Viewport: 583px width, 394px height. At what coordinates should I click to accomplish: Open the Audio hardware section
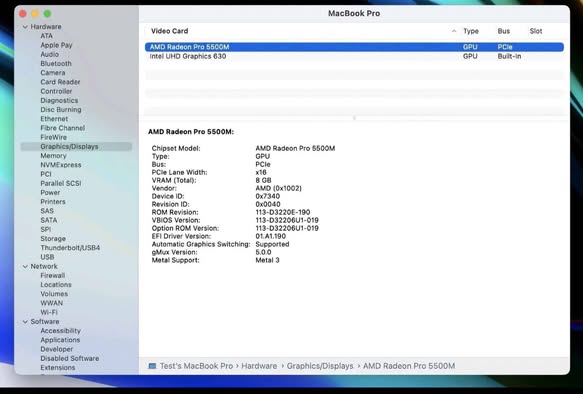coord(49,54)
